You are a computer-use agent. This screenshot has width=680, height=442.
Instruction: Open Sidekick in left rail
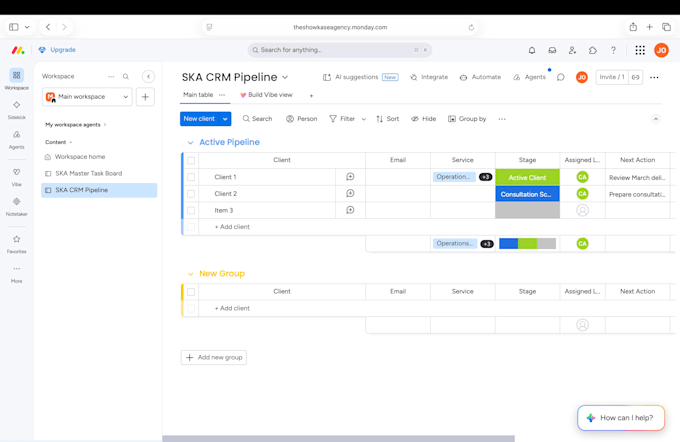click(x=16, y=110)
